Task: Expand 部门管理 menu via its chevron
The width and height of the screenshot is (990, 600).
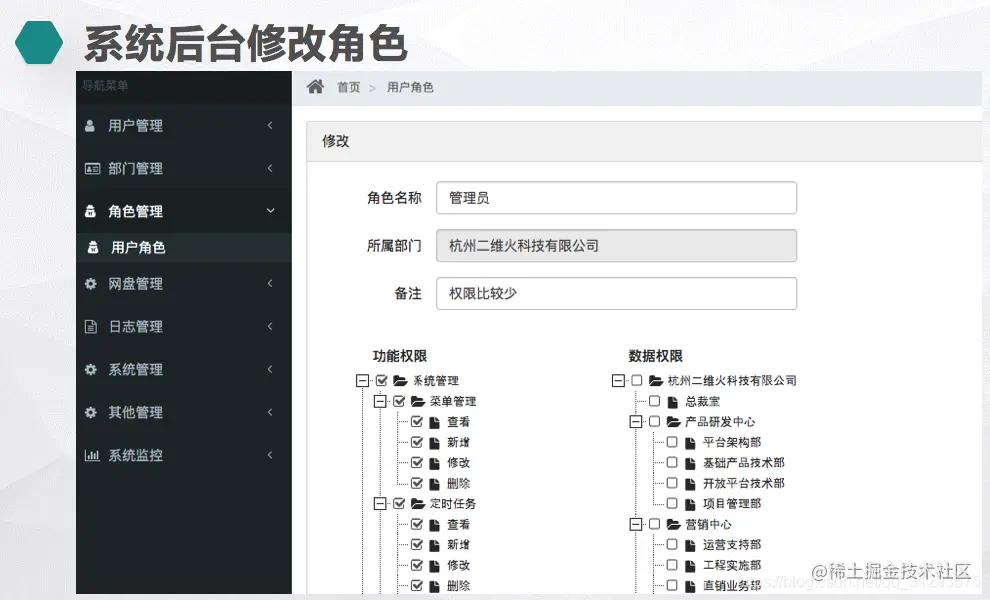Action: point(270,168)
